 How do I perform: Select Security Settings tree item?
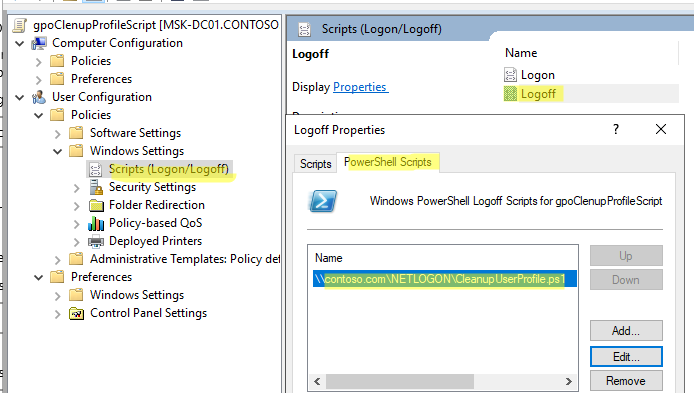152,187
